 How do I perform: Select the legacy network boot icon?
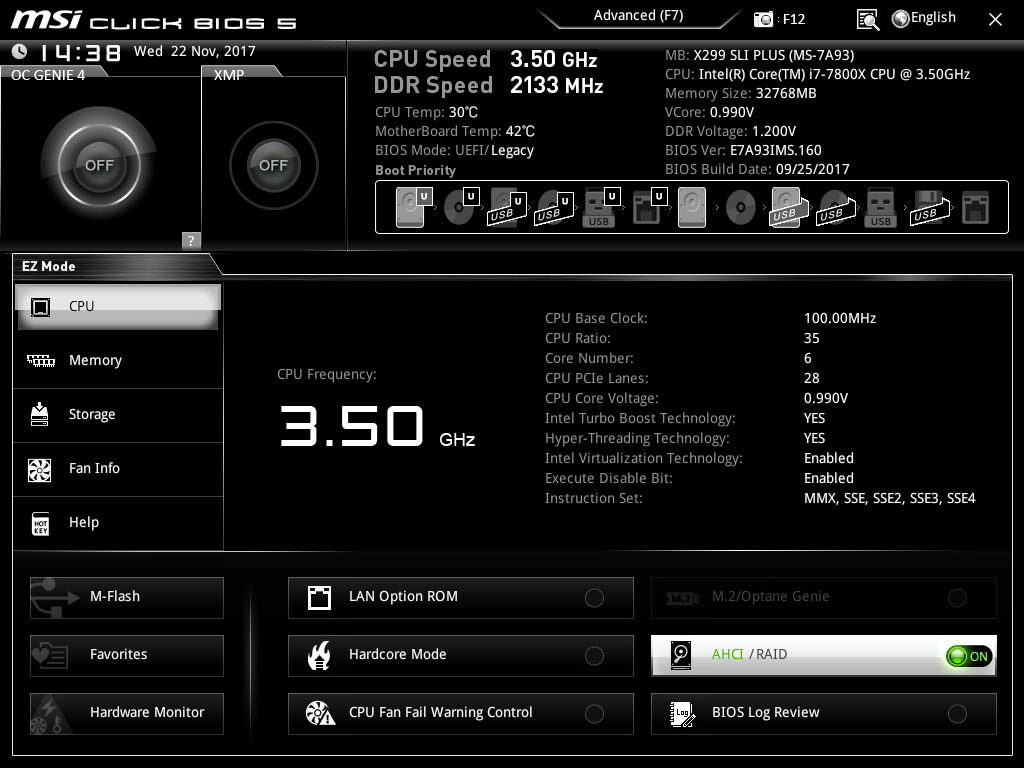[x=975, y=208]
